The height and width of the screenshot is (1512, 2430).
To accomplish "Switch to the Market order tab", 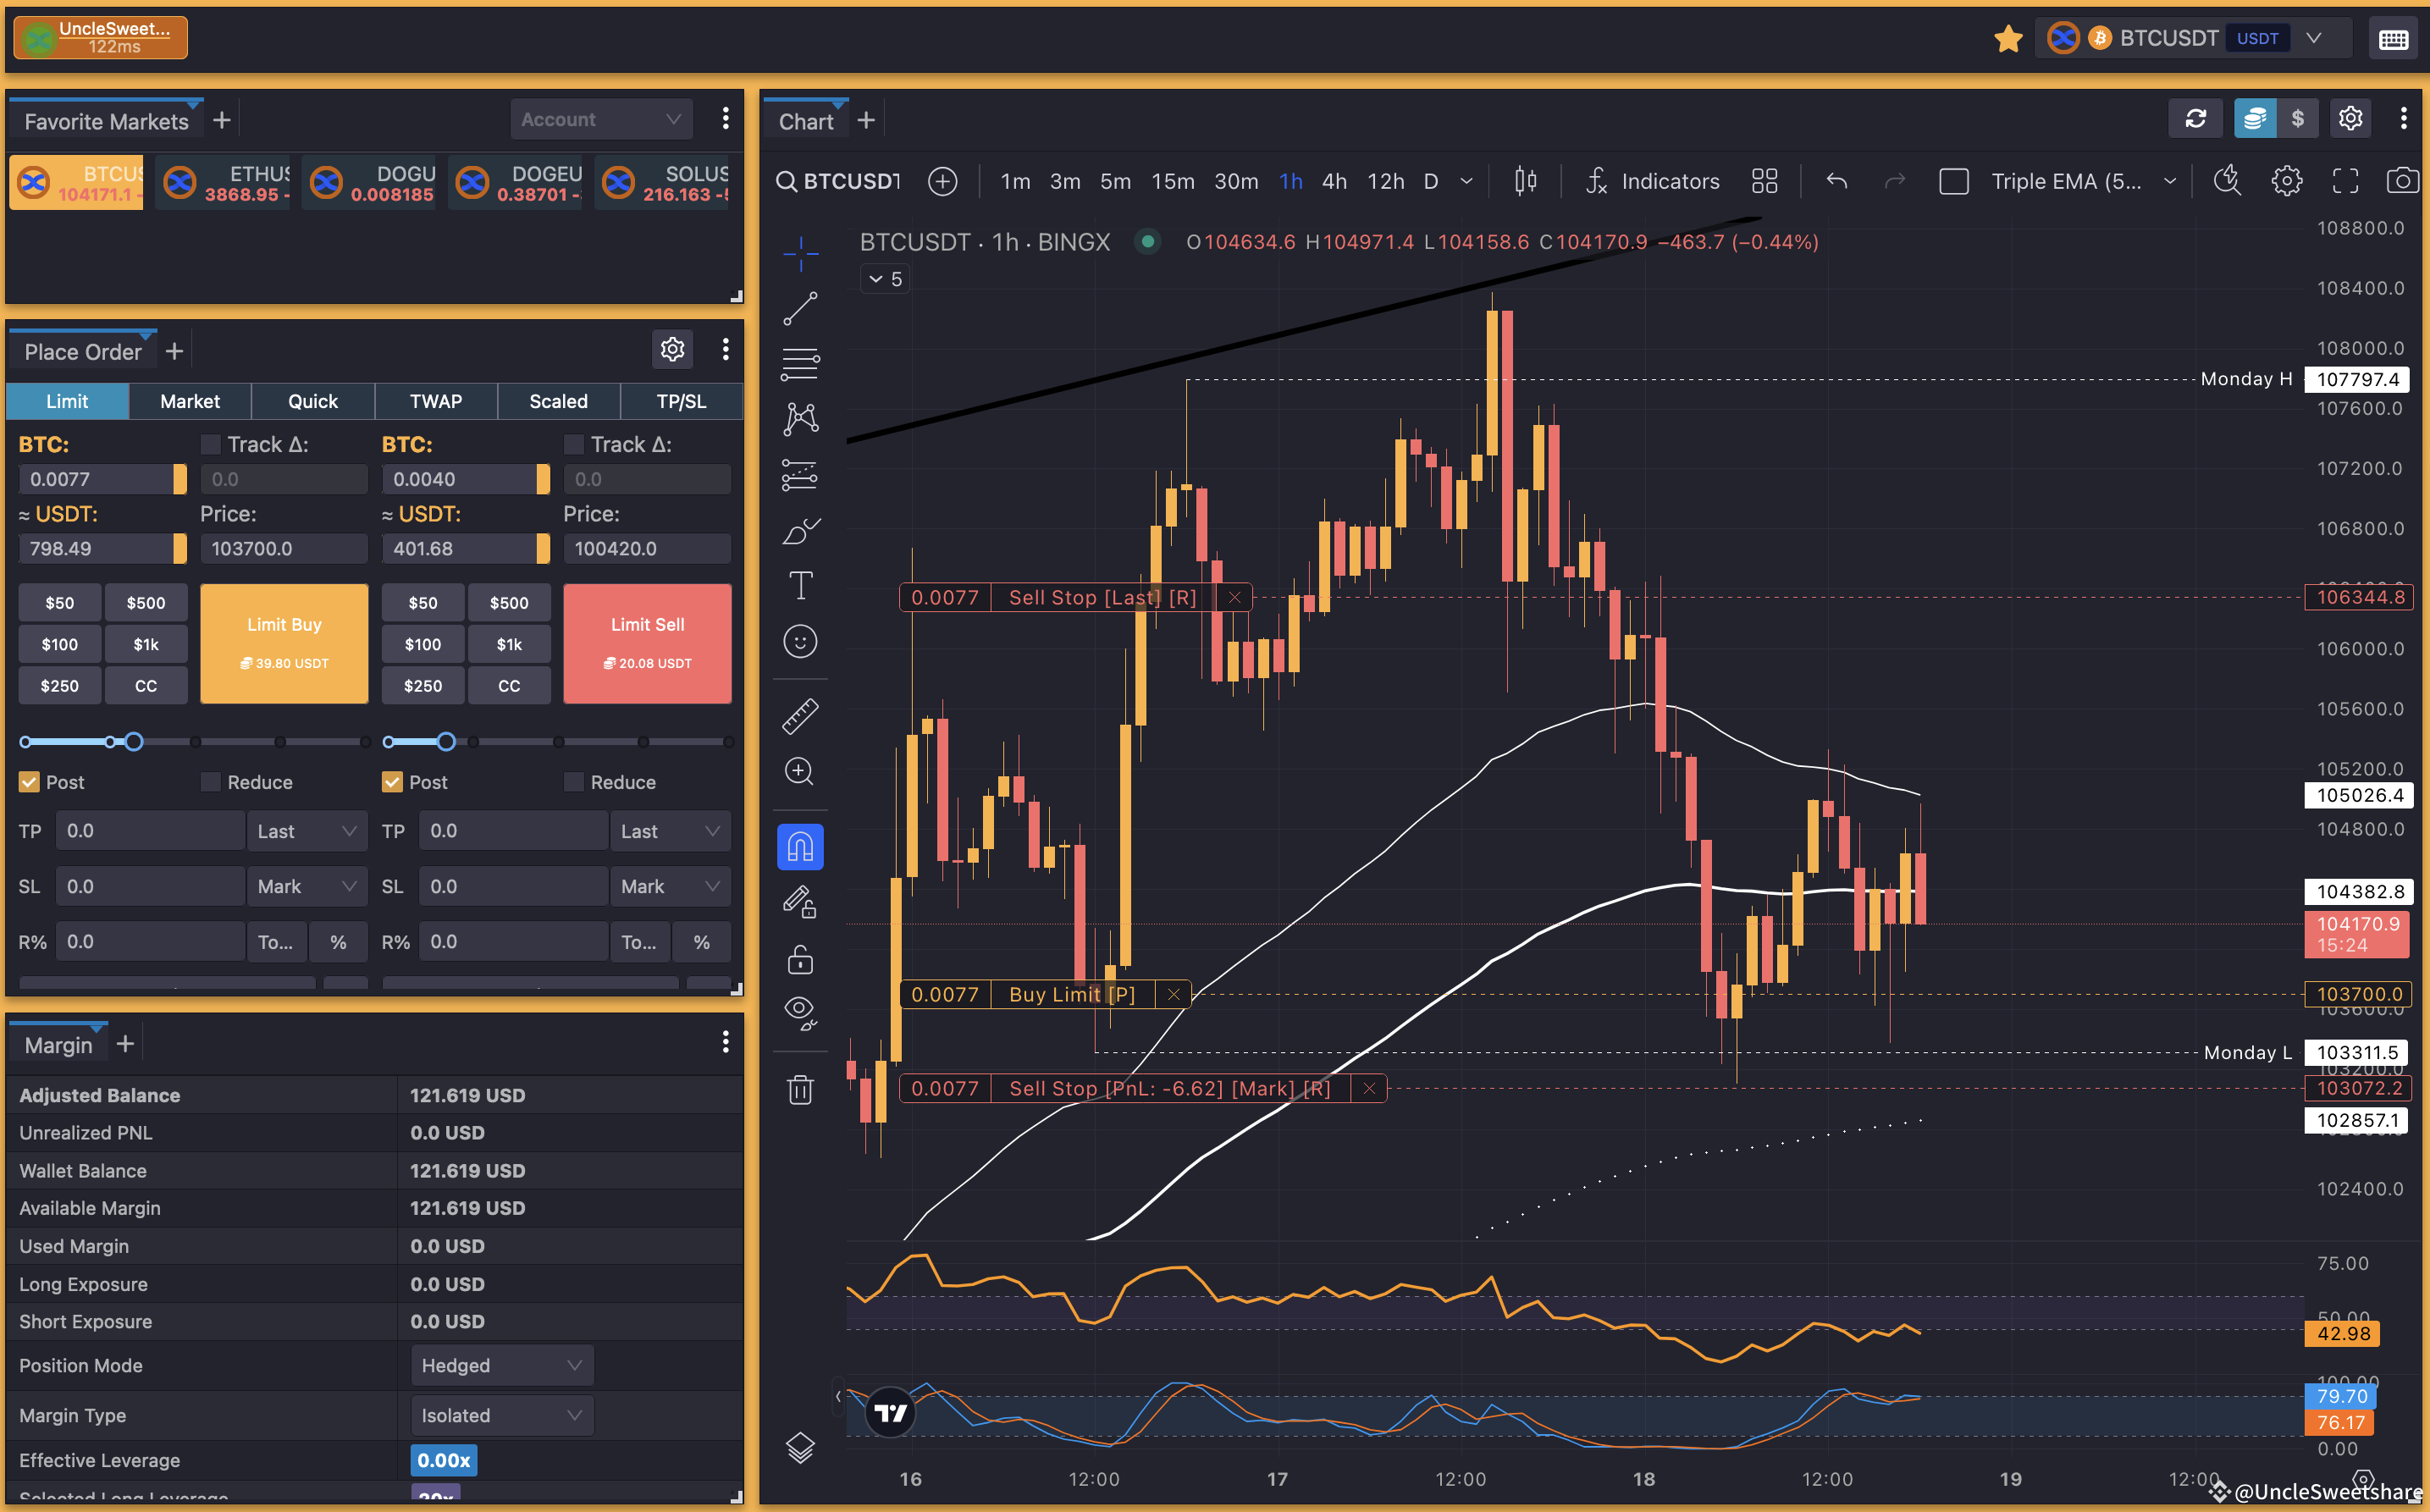I will [190, 401].
